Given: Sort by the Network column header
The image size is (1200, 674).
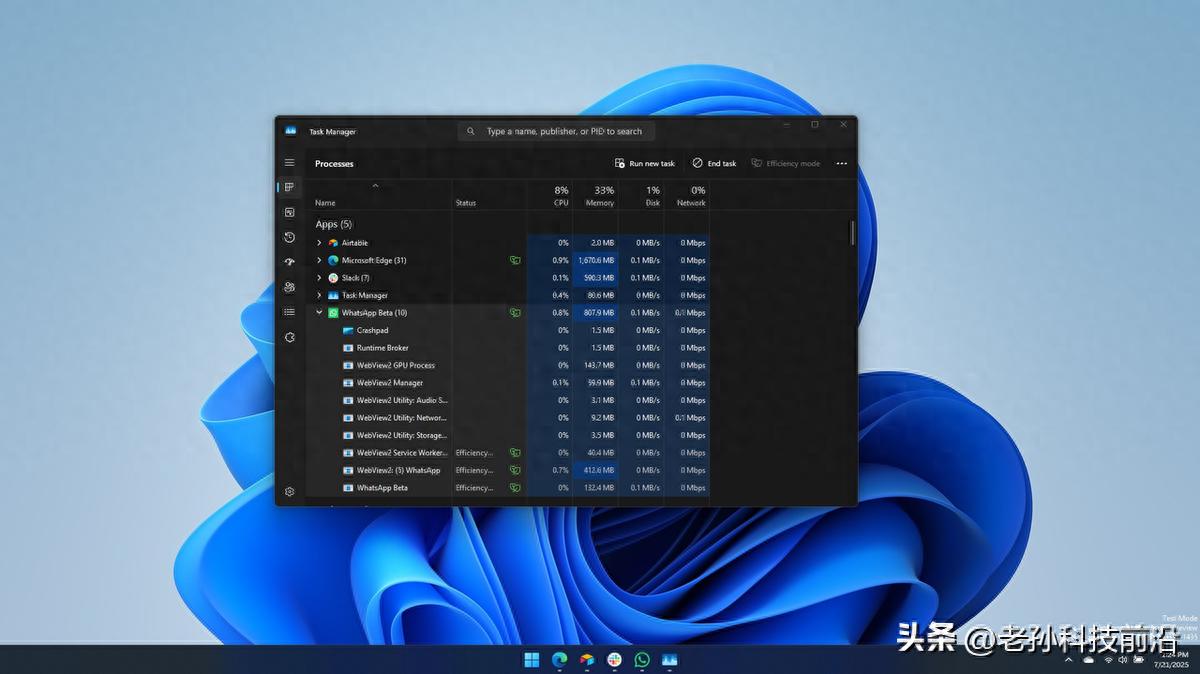Looking at the screenshot, I should (x=691, y=203).
